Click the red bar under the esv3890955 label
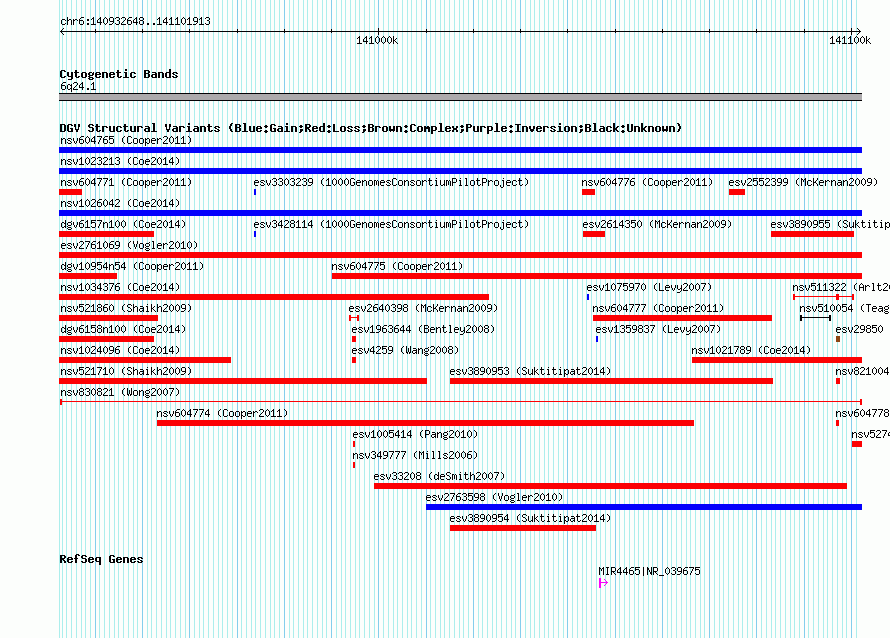This screenshot has width=890, height=638. coord(812,234)
